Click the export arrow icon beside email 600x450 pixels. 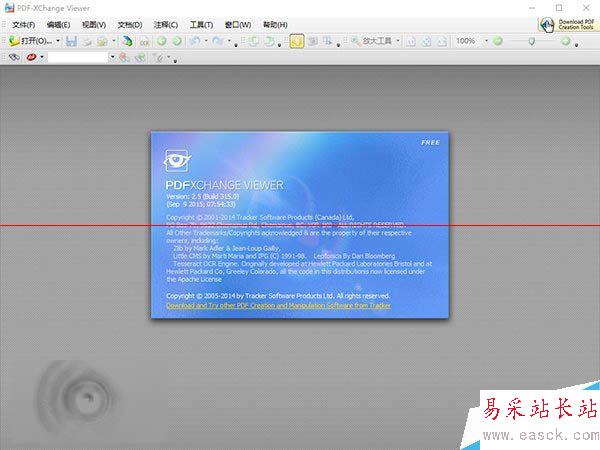[x=127, y=41]
